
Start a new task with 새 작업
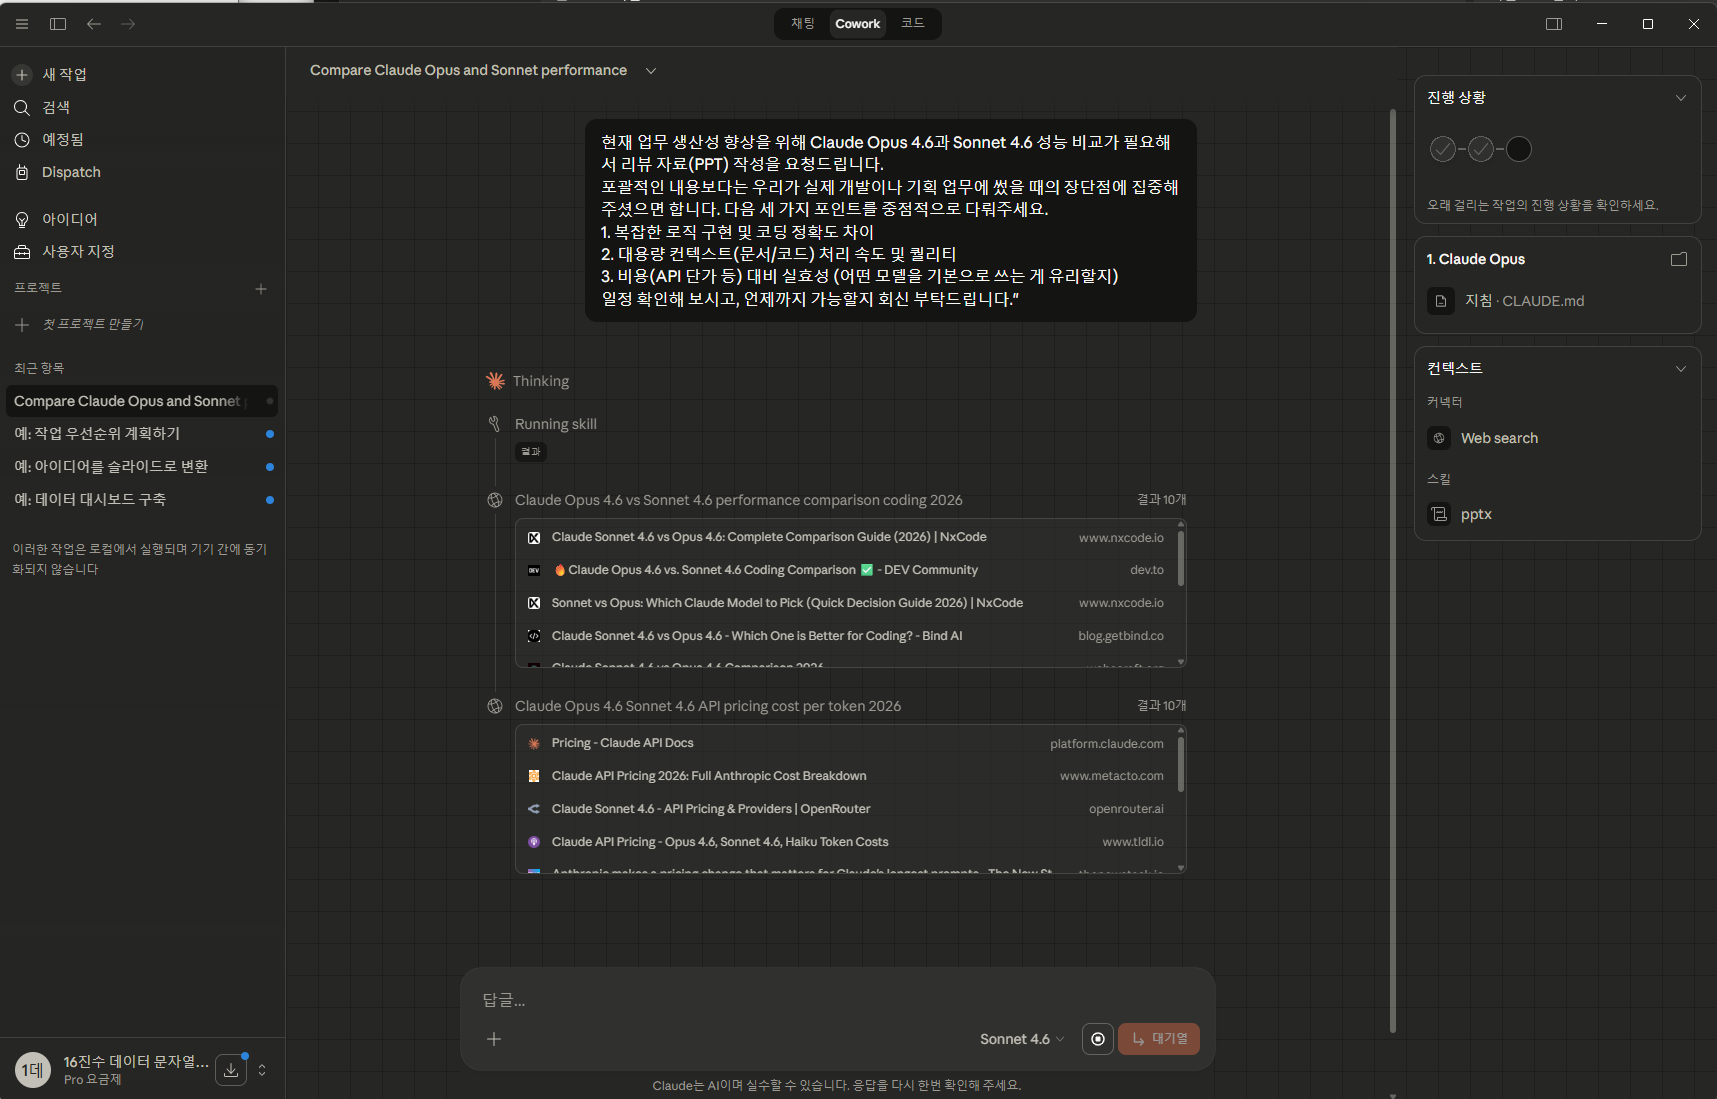click(x=140, y=75)
